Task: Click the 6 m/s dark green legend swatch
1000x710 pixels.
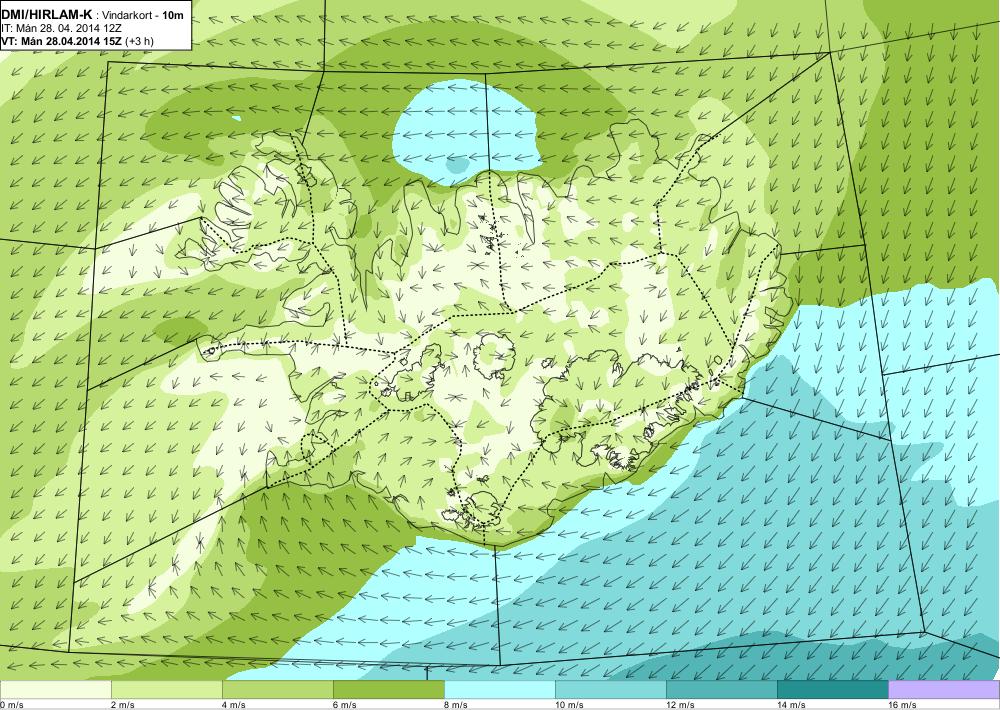Action: (388, 690)
